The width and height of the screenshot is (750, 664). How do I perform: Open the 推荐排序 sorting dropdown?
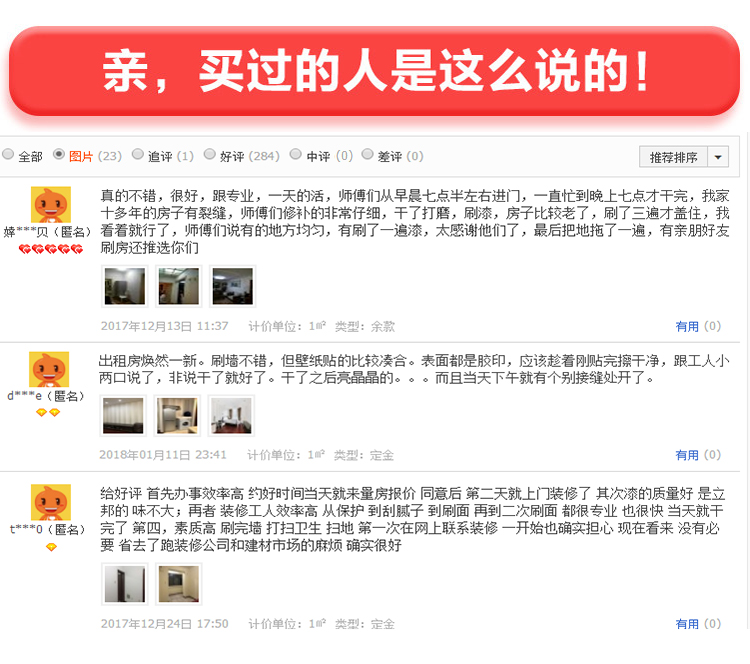point(673,157)
